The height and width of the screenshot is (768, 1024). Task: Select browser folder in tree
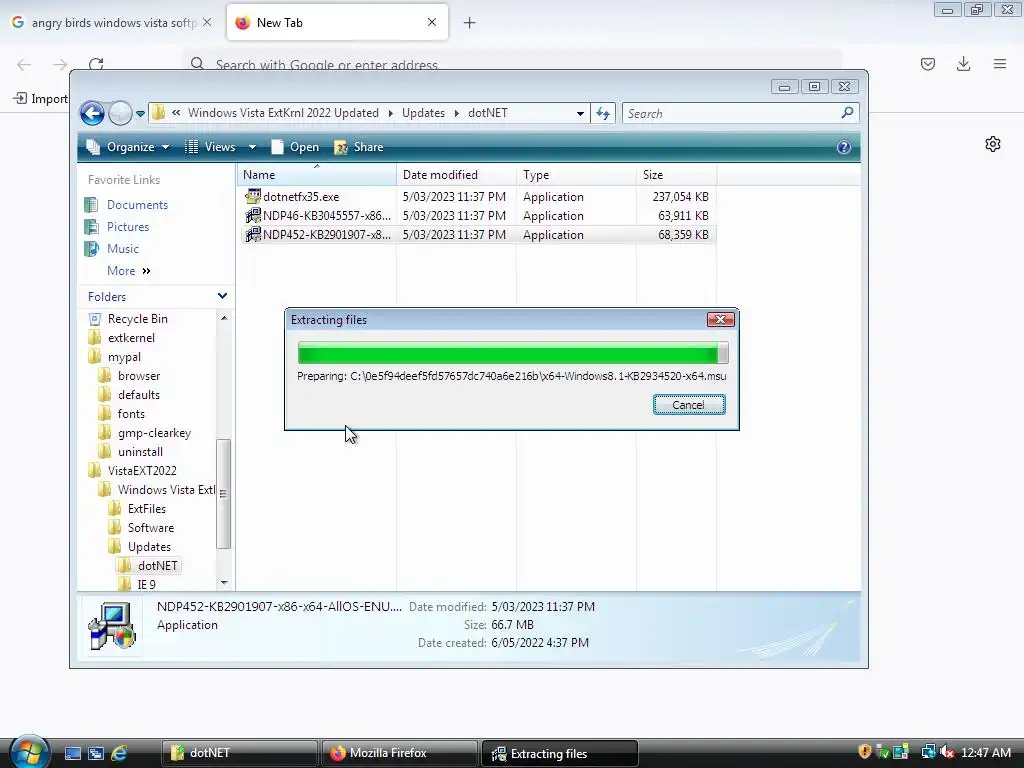click(139, 376)
